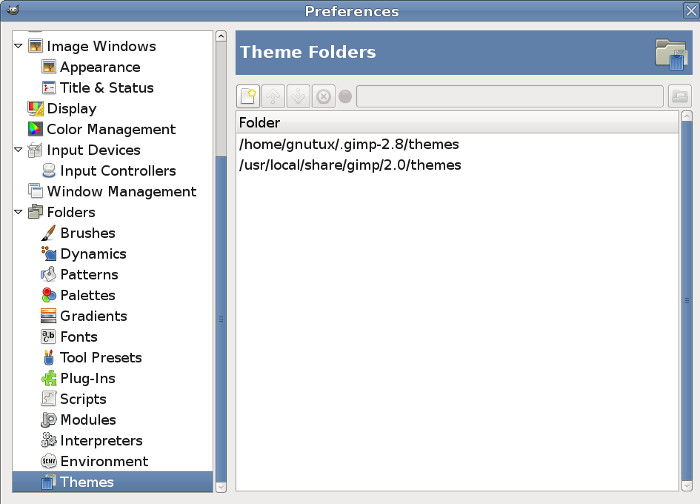
Task: Click the Color Management icon
Action: 35,129
